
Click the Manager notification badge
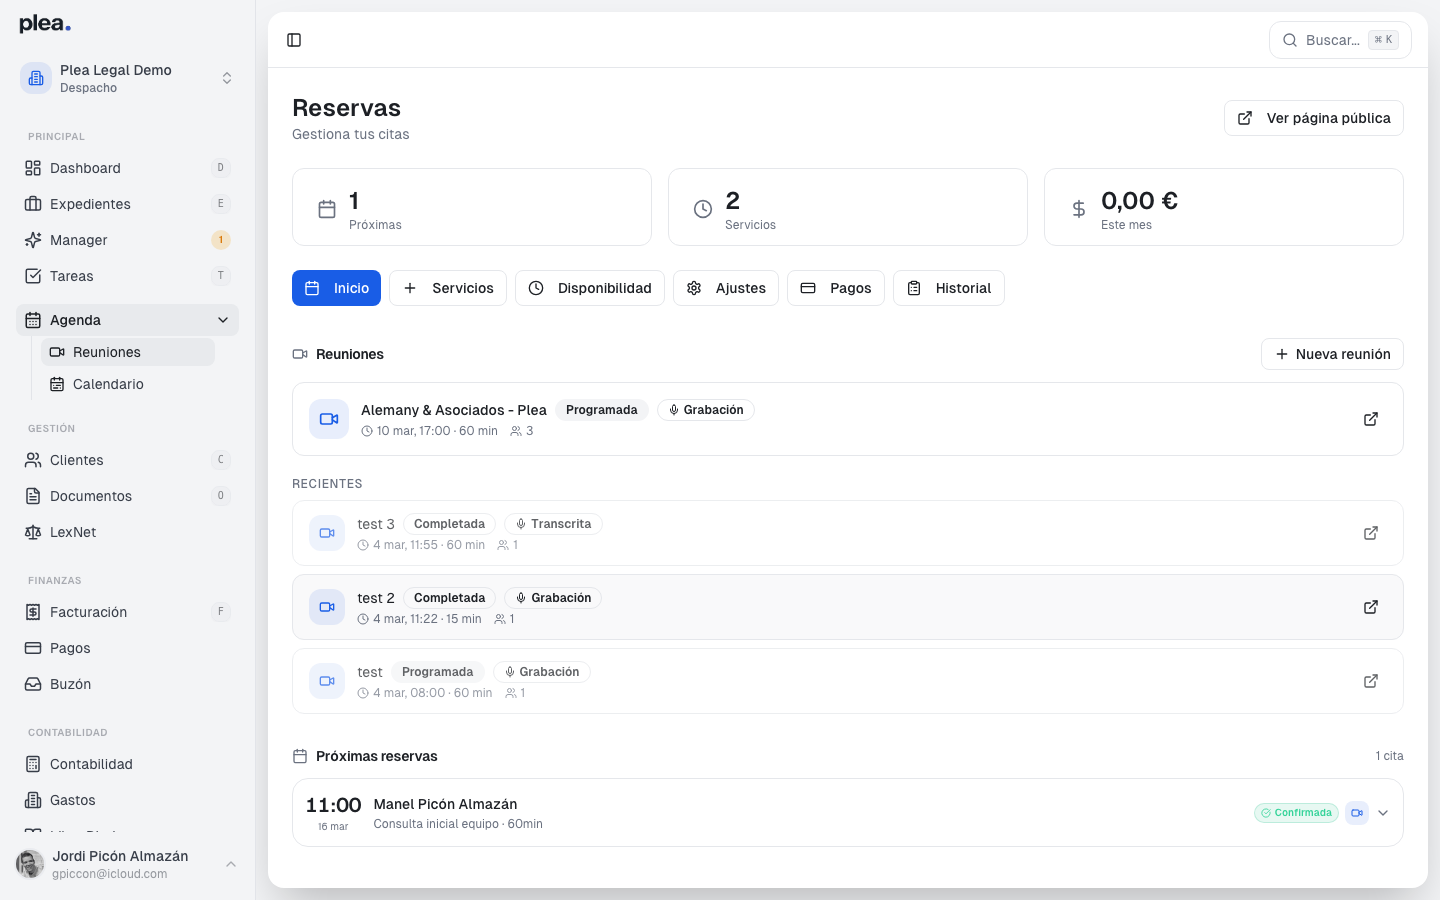[221, 240]
